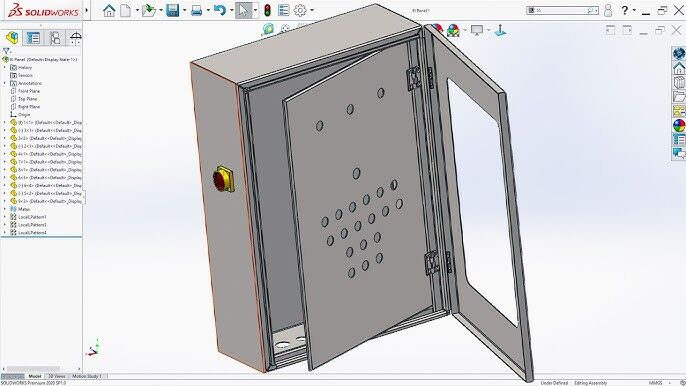Image resolution: width=686 pixels, height=386 pixels.
Task: Undo the last action
Action: coord(220,10)
